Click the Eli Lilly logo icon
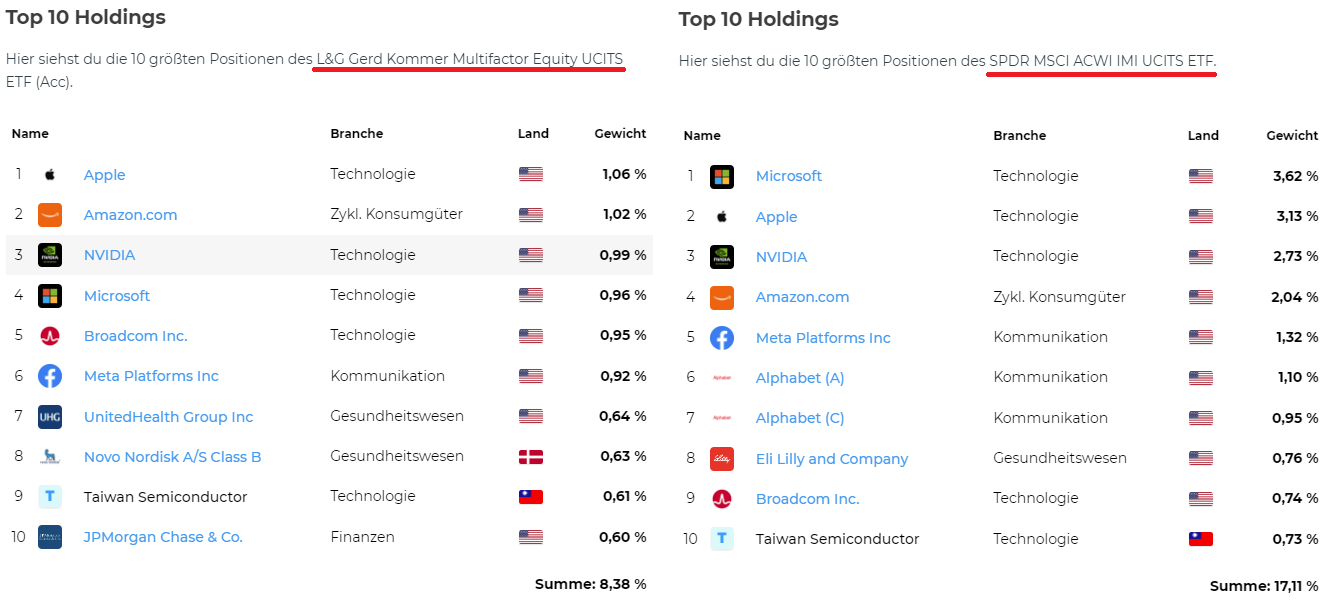The width and height of the screenshot is (1326, 604). (722, 459)
